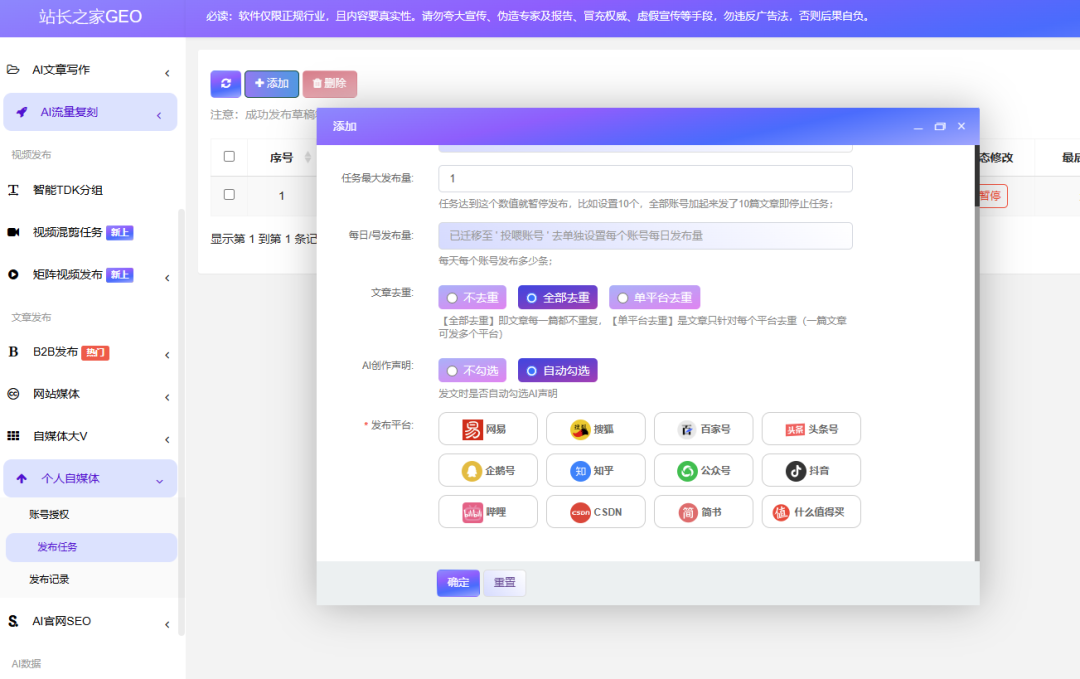
Task: Open AI文章写作 folder icon
Action: tap(13, 70)
